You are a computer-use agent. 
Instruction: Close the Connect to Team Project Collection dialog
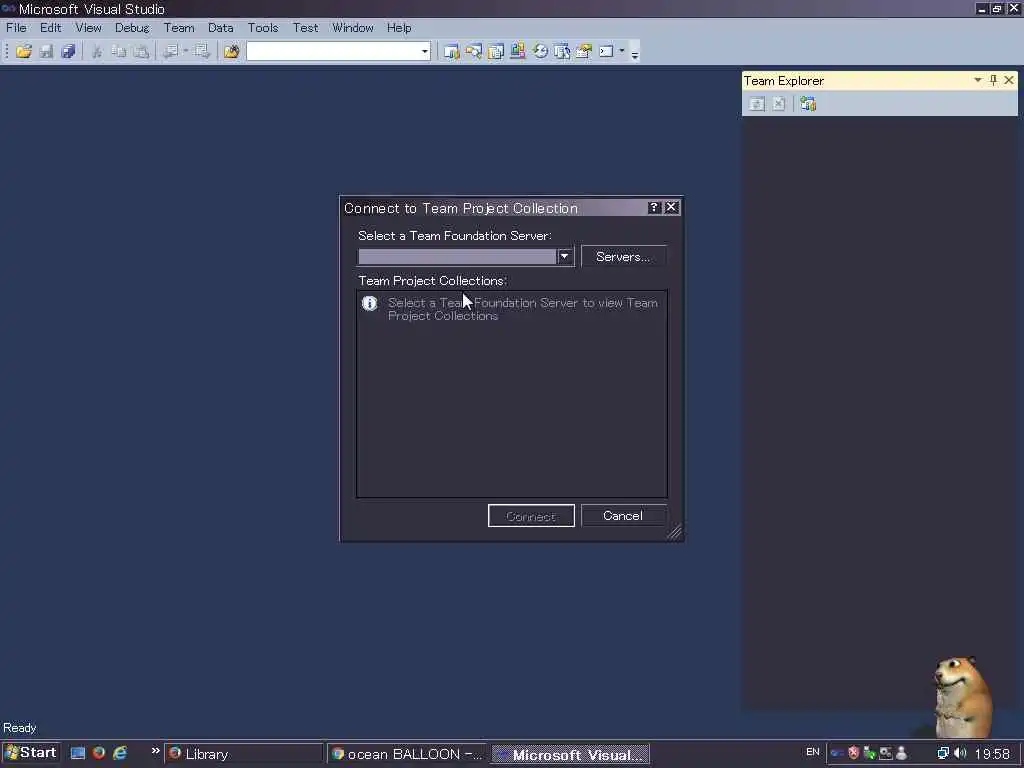pyautogui.click(x=671, y=208)
